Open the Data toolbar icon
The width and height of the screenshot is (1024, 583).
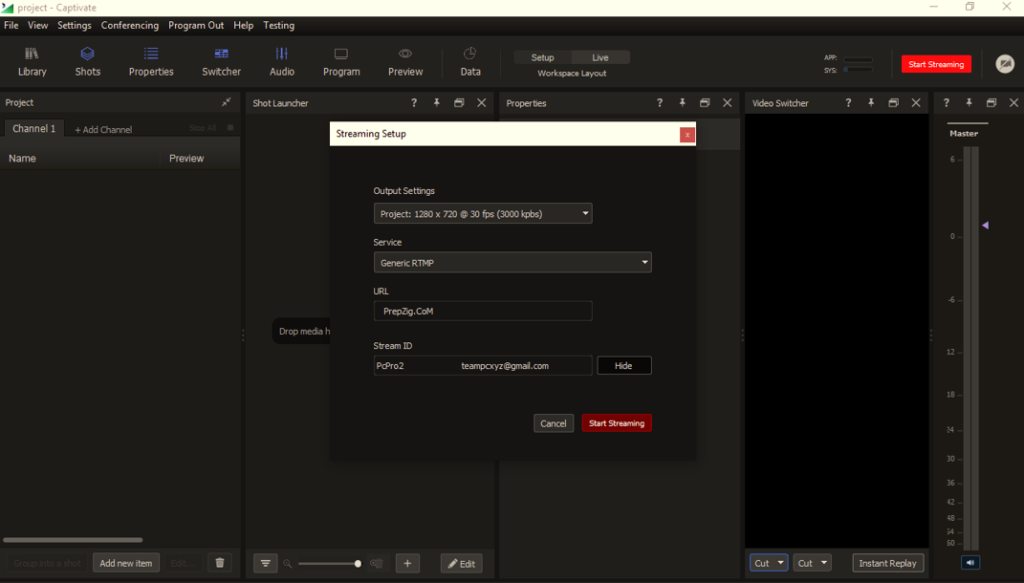tap(470, 62)
